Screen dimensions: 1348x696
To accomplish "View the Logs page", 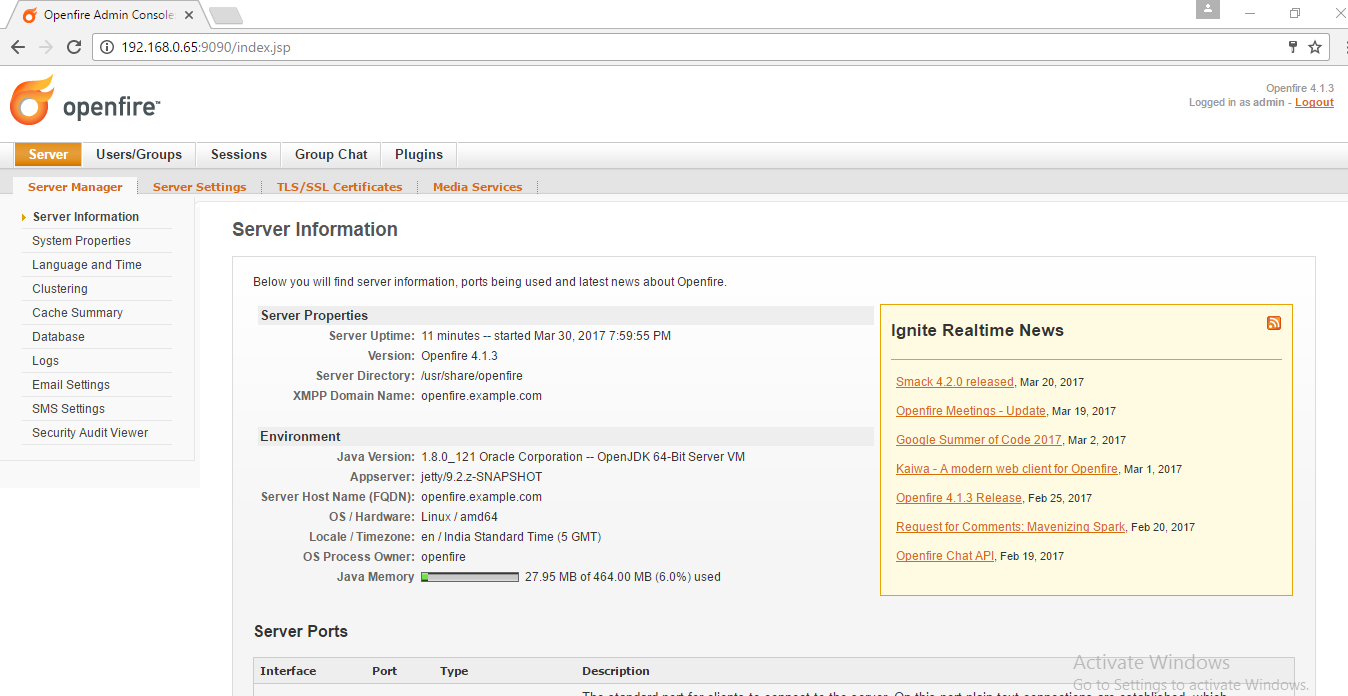I will tap(45, 361).
